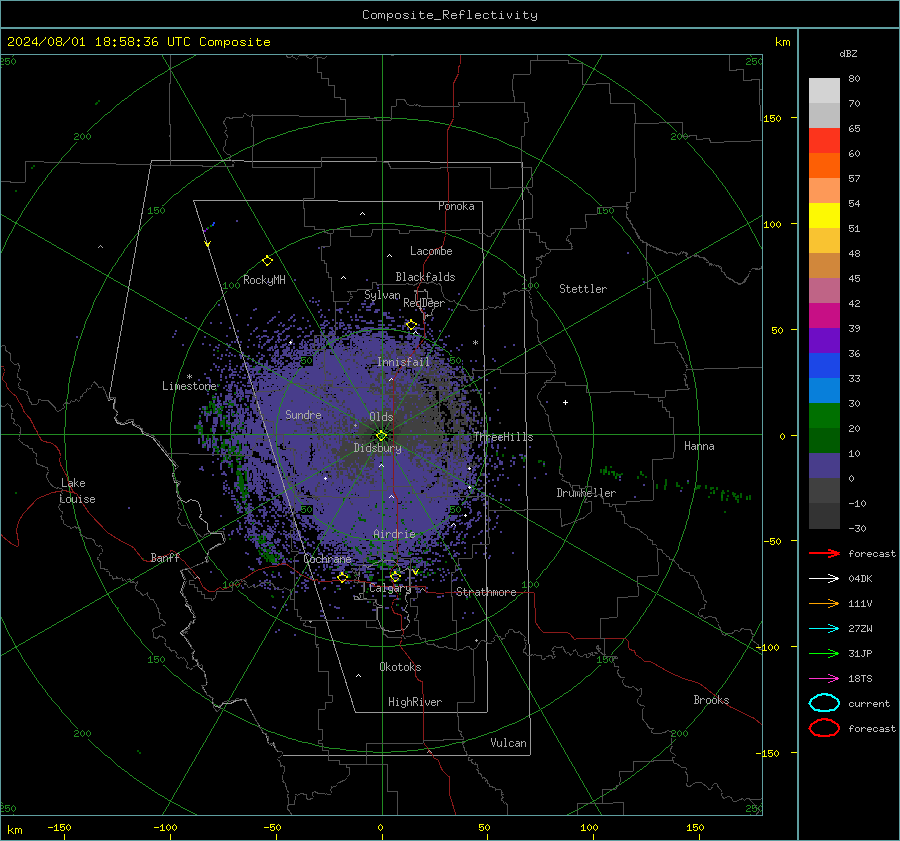Click the Stettler city label
Image resolution: width=900 pixels, height=841 pixels.
coord(583,289)
